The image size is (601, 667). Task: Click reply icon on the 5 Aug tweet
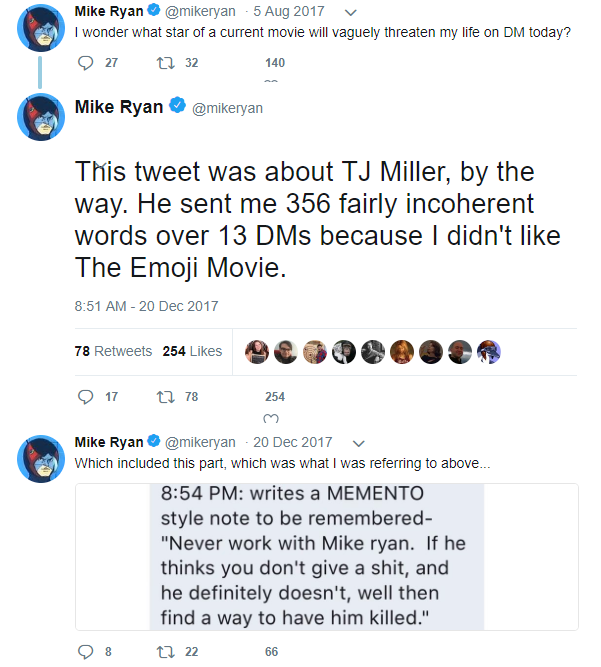point(85,63)
